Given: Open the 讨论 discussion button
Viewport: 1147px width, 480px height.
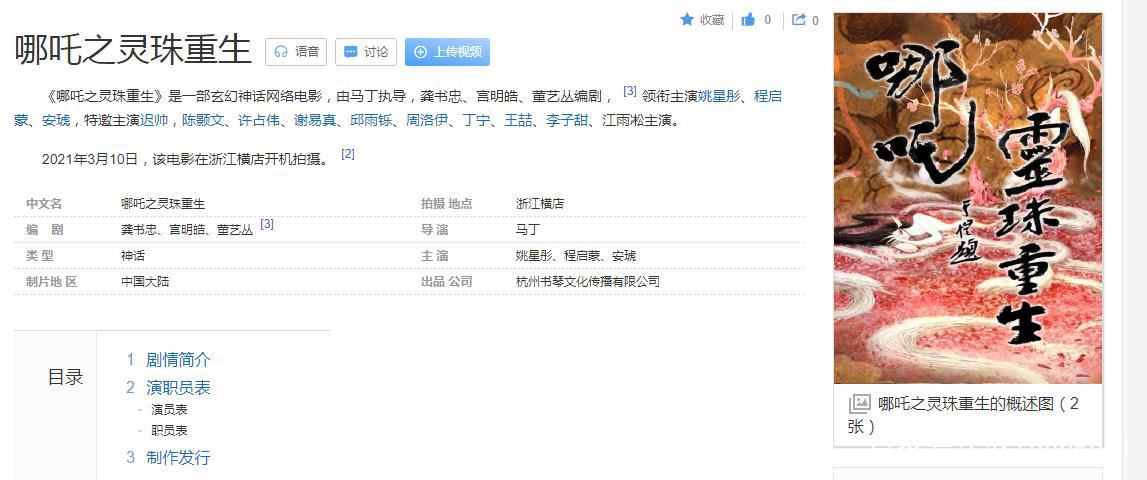Looking at the screenshot, I should 366,52.
